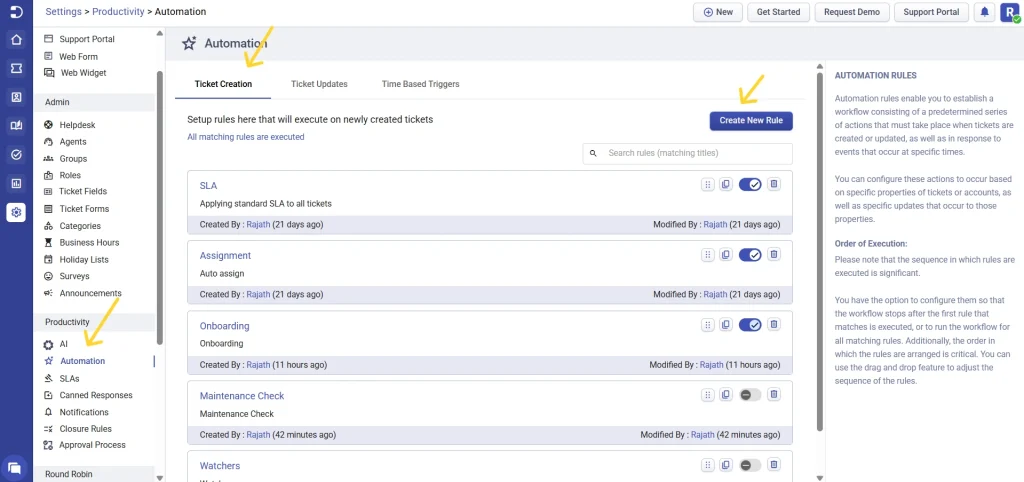
Task: Enable the Maintenance Check rule toggle
Action: pos(750,395)
